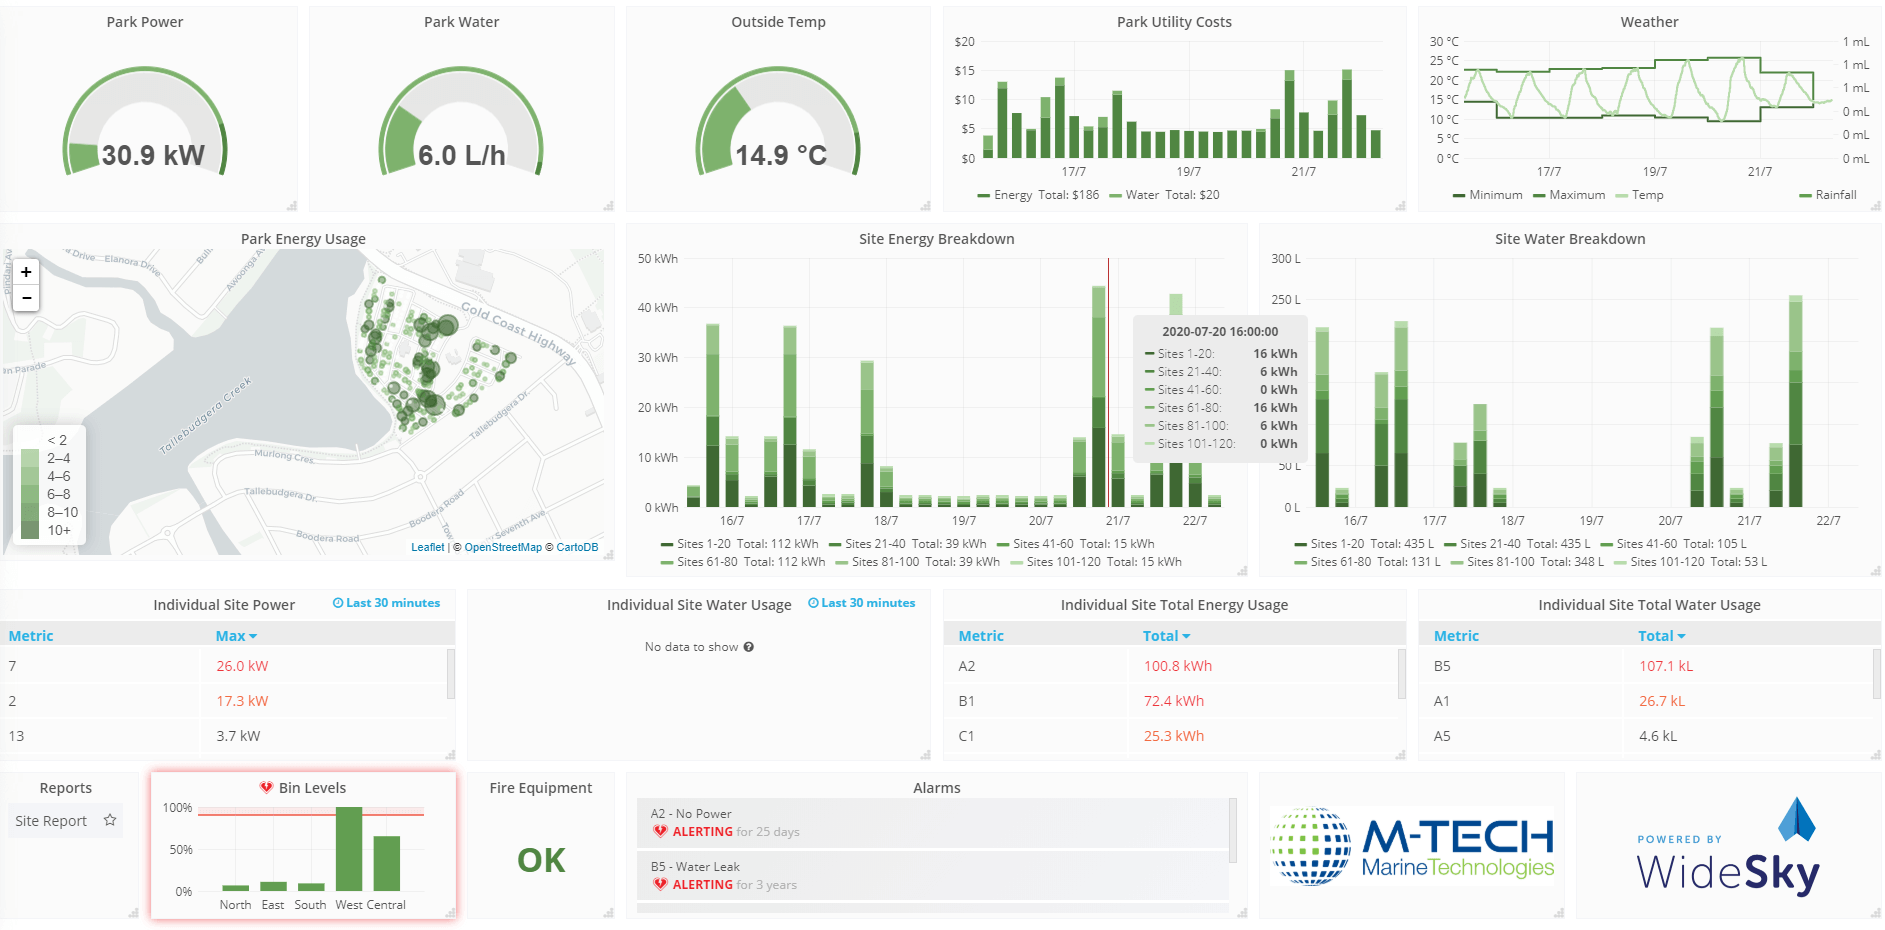Viewport: 1885px width, 930px height.
Task: Click the Outside Temp 14.9 °C gauge
Action: coord(778,122)
